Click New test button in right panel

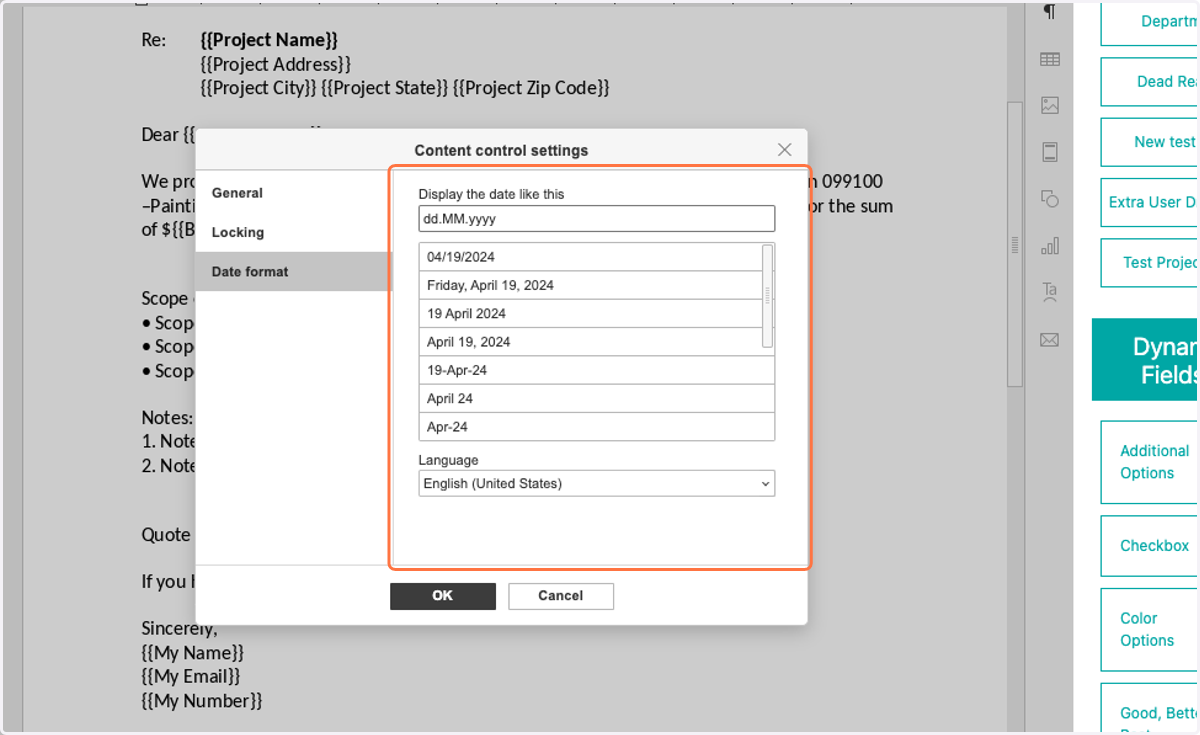tap(1150, 142)
